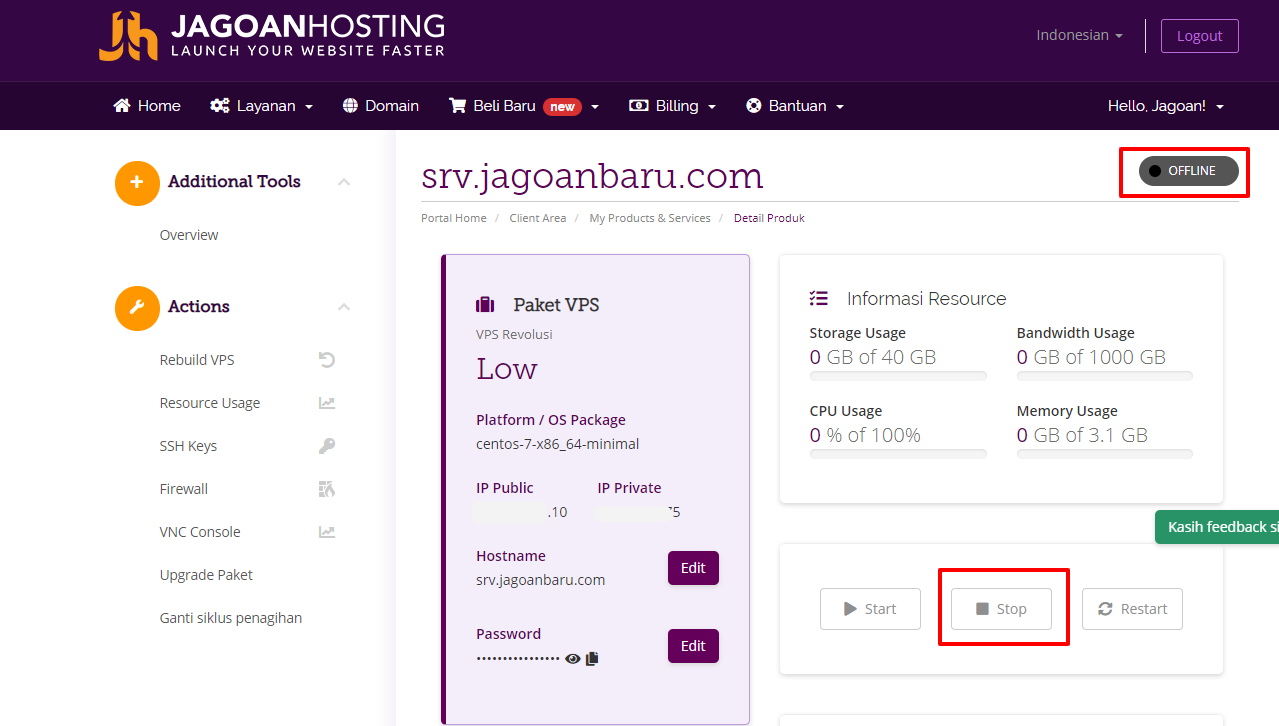The width and height of the screenshot is (1279, 726).
Task: Collapse the Actions section
Action: pos(344,307)
